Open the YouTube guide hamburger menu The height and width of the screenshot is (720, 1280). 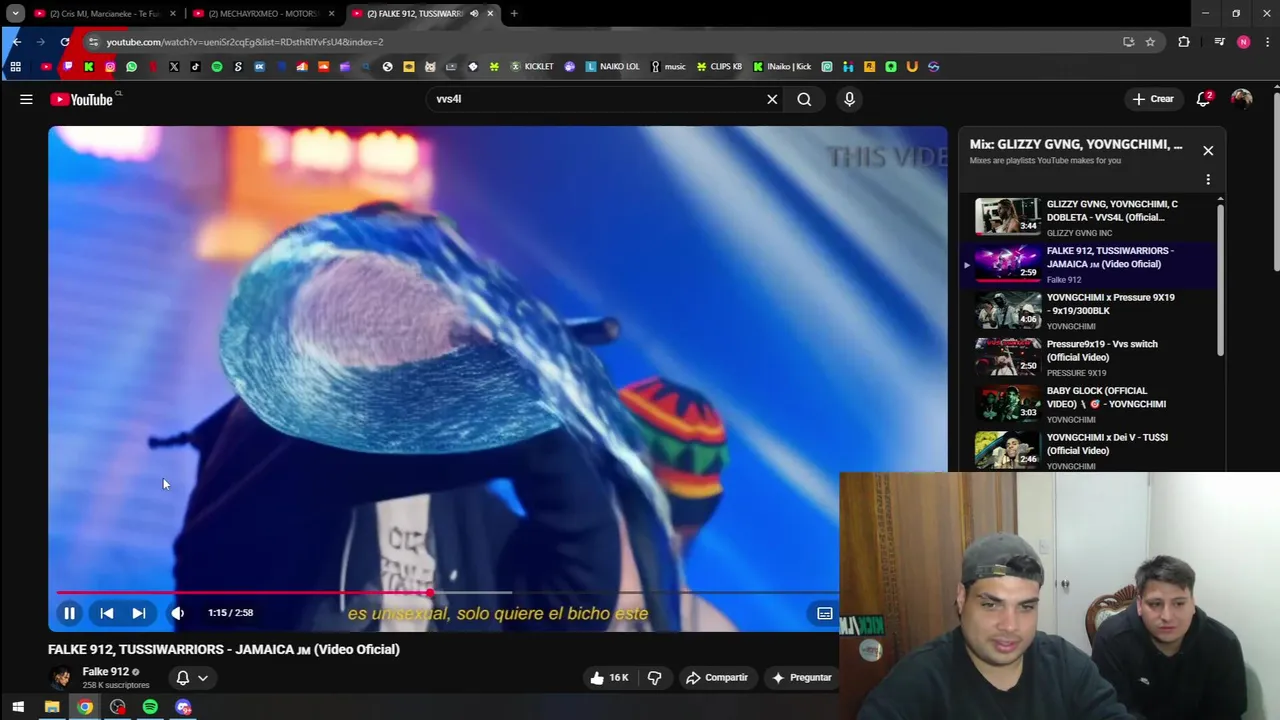pos(26,99)
